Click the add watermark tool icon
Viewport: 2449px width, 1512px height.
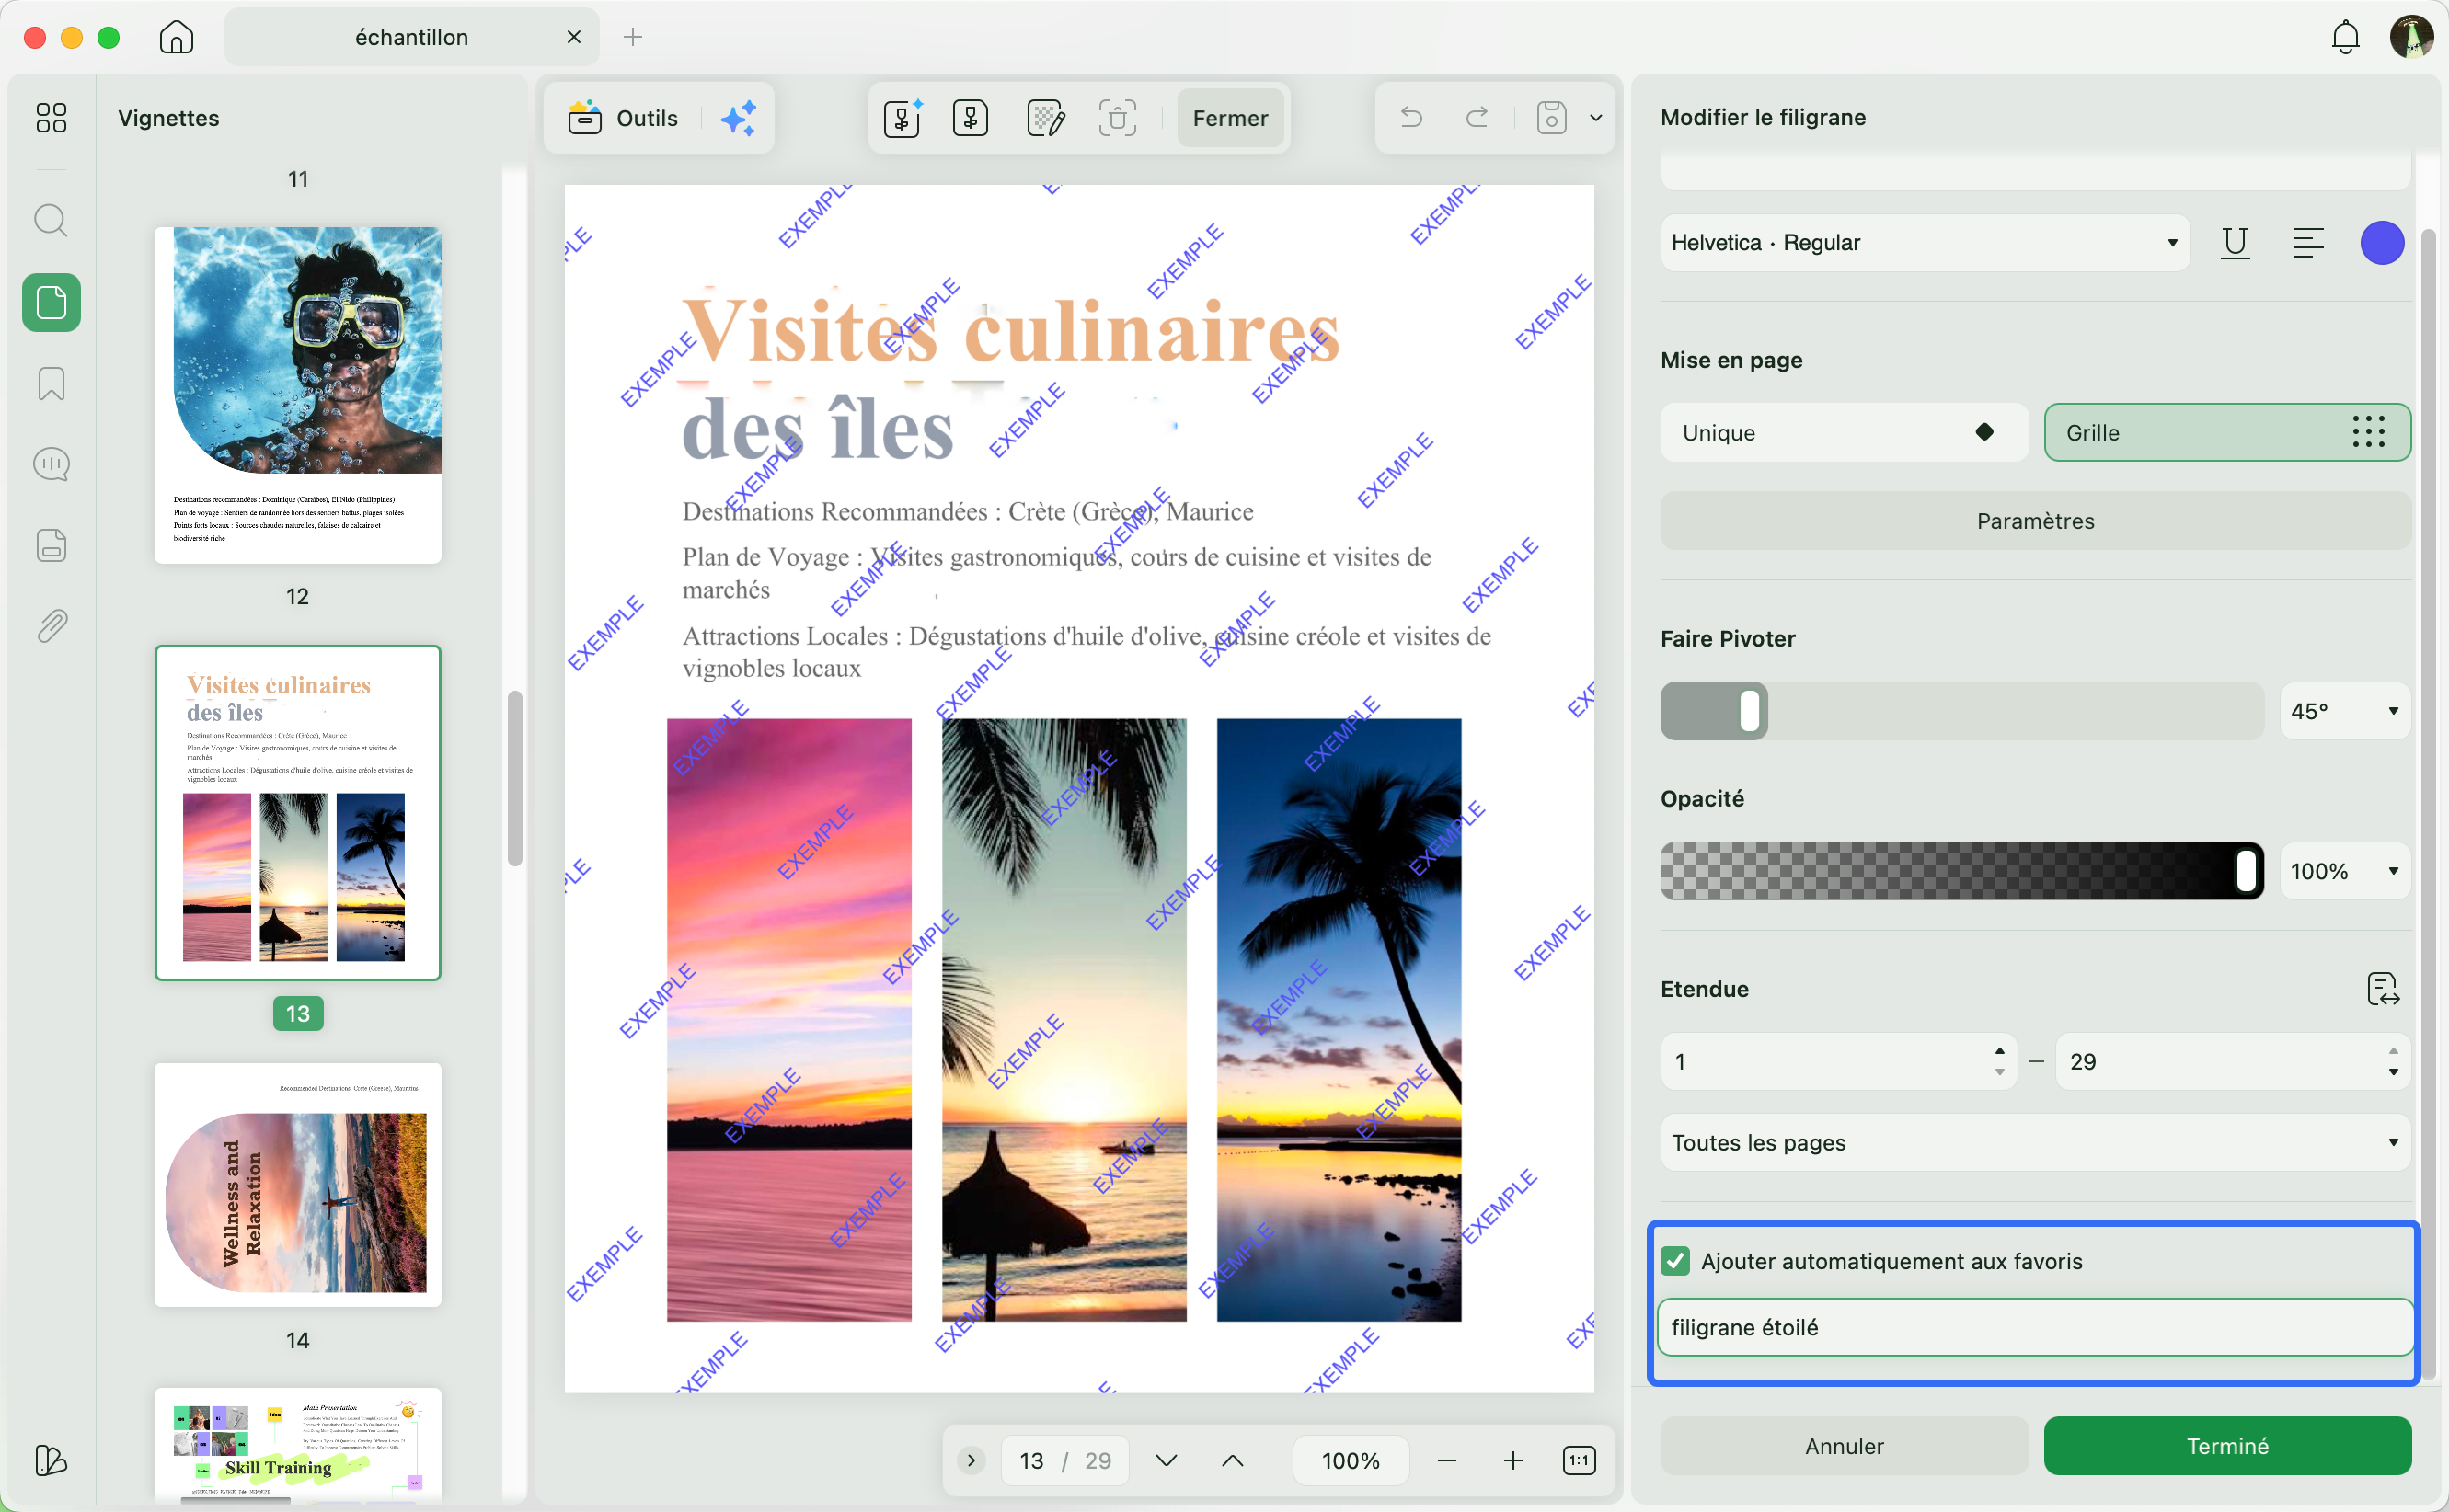point(902,118)
